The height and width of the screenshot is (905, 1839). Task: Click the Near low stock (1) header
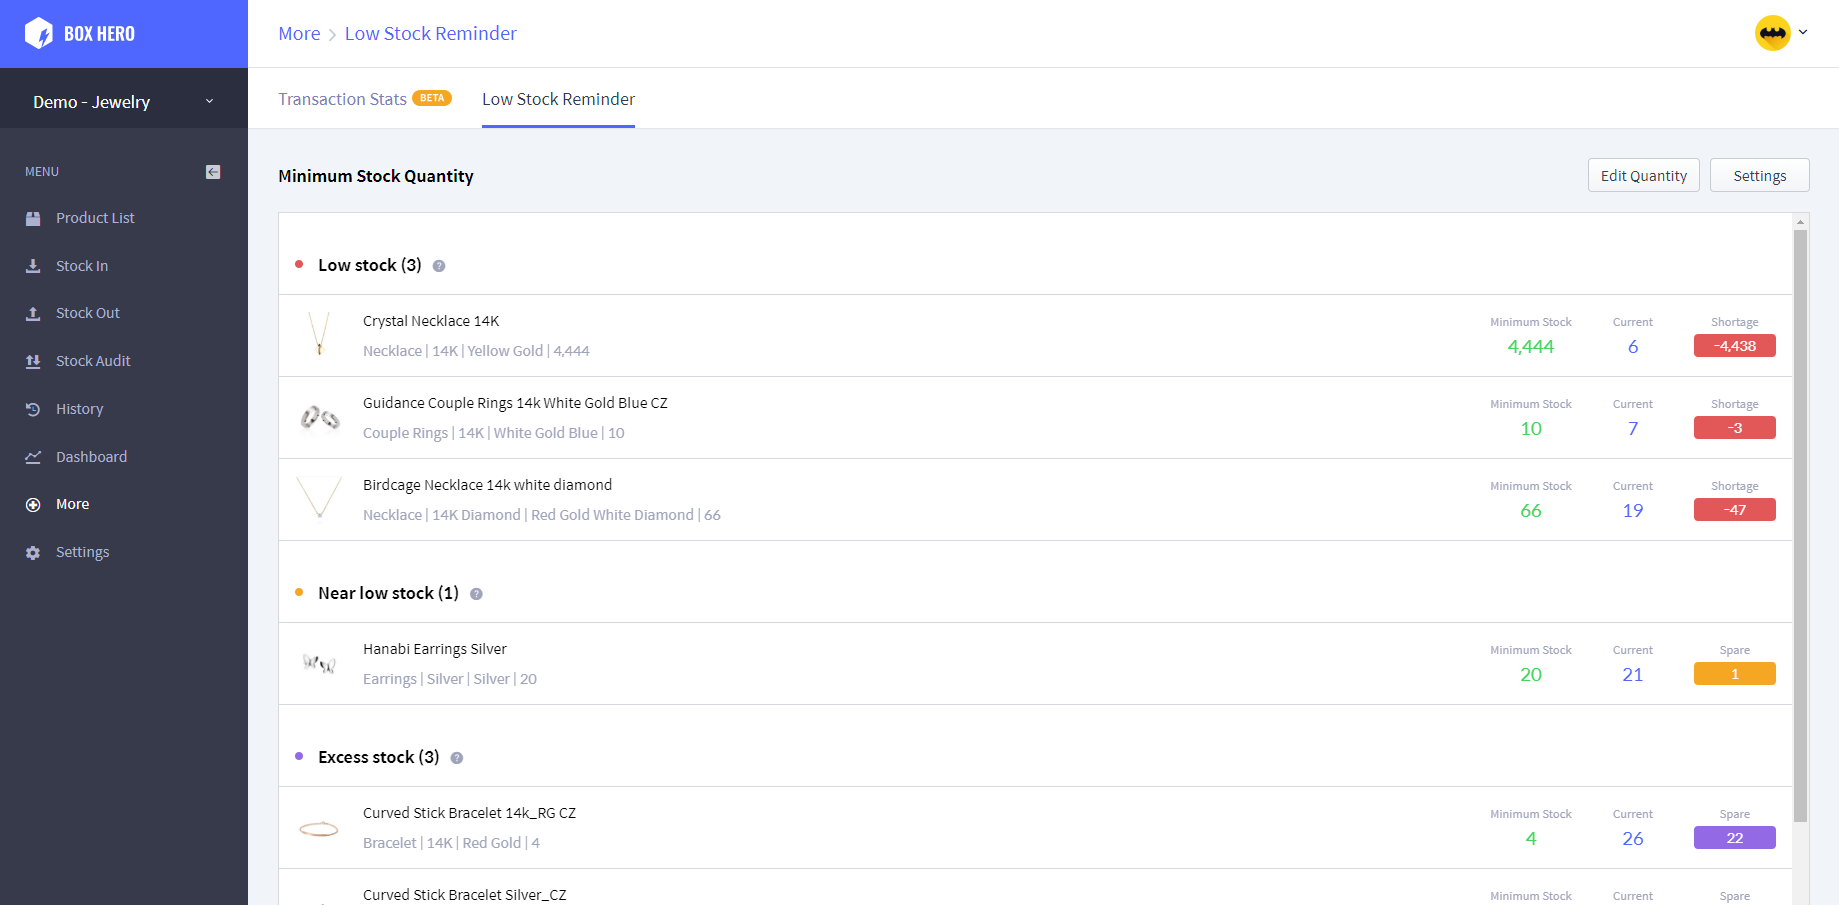[388, 593]
